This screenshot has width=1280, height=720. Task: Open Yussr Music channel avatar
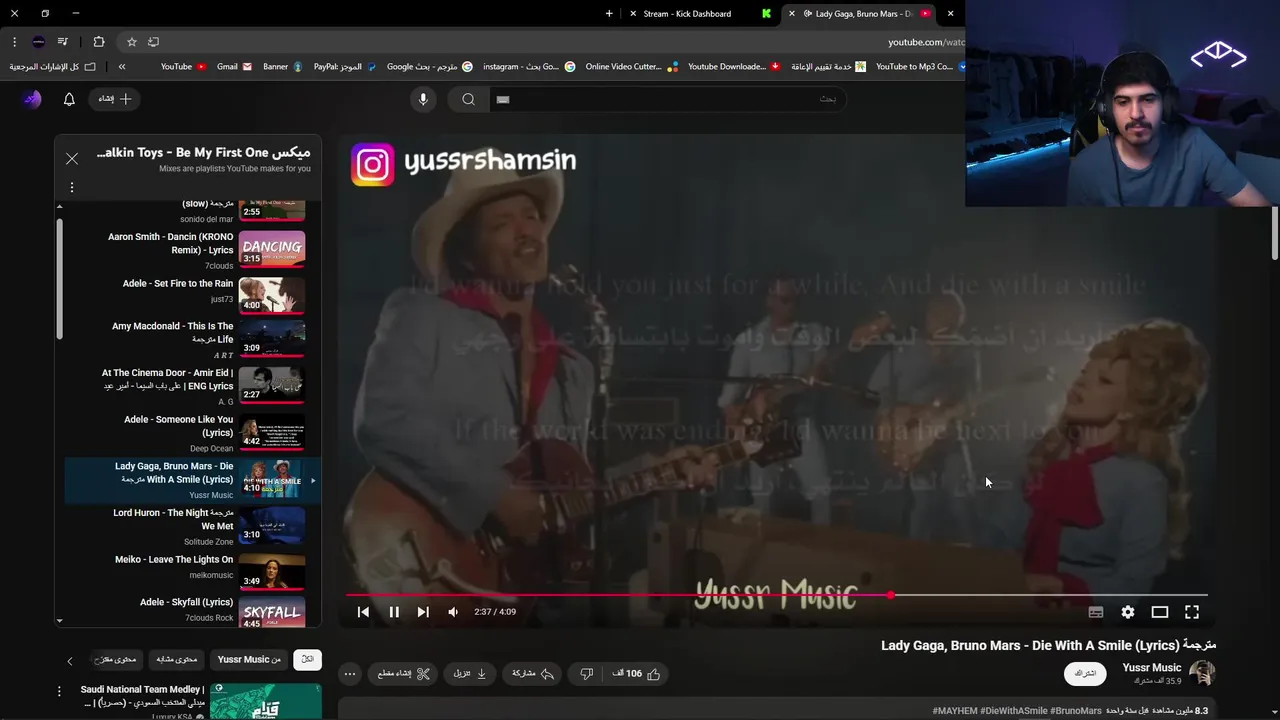[1202, 673]
